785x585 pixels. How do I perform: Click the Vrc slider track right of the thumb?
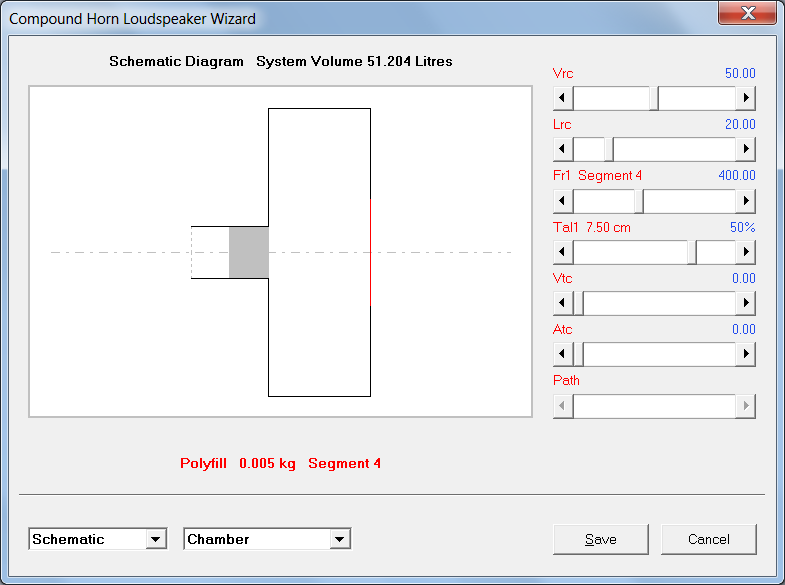tap(697, 98)
